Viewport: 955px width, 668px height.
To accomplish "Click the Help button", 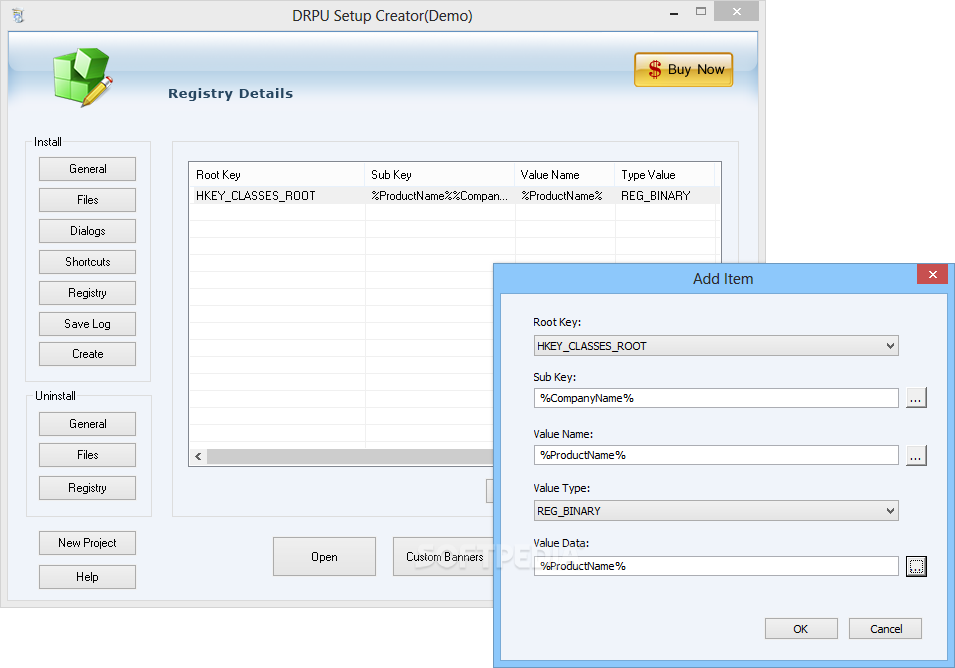I will pyautogui.click(x=87, y=577).
